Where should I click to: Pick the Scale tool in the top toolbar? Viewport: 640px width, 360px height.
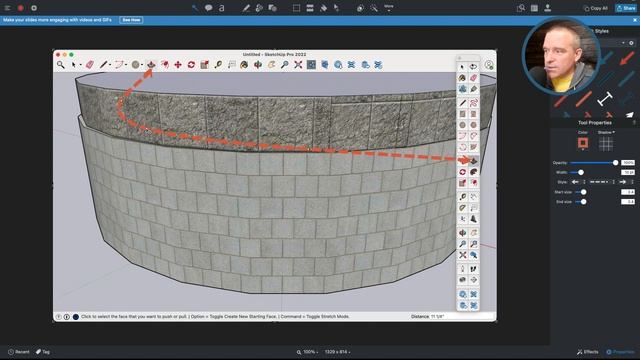tap(204, 64)
